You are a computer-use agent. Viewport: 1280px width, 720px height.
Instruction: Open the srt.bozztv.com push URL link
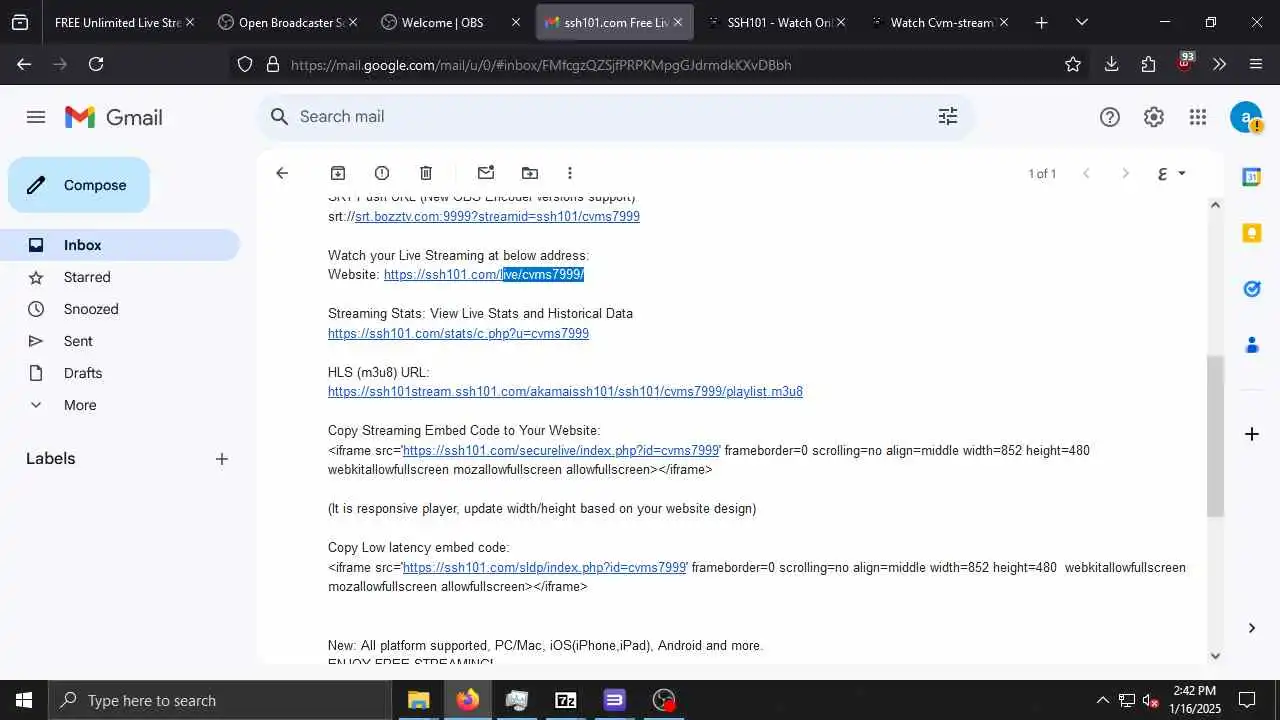(x=497, y=216)
